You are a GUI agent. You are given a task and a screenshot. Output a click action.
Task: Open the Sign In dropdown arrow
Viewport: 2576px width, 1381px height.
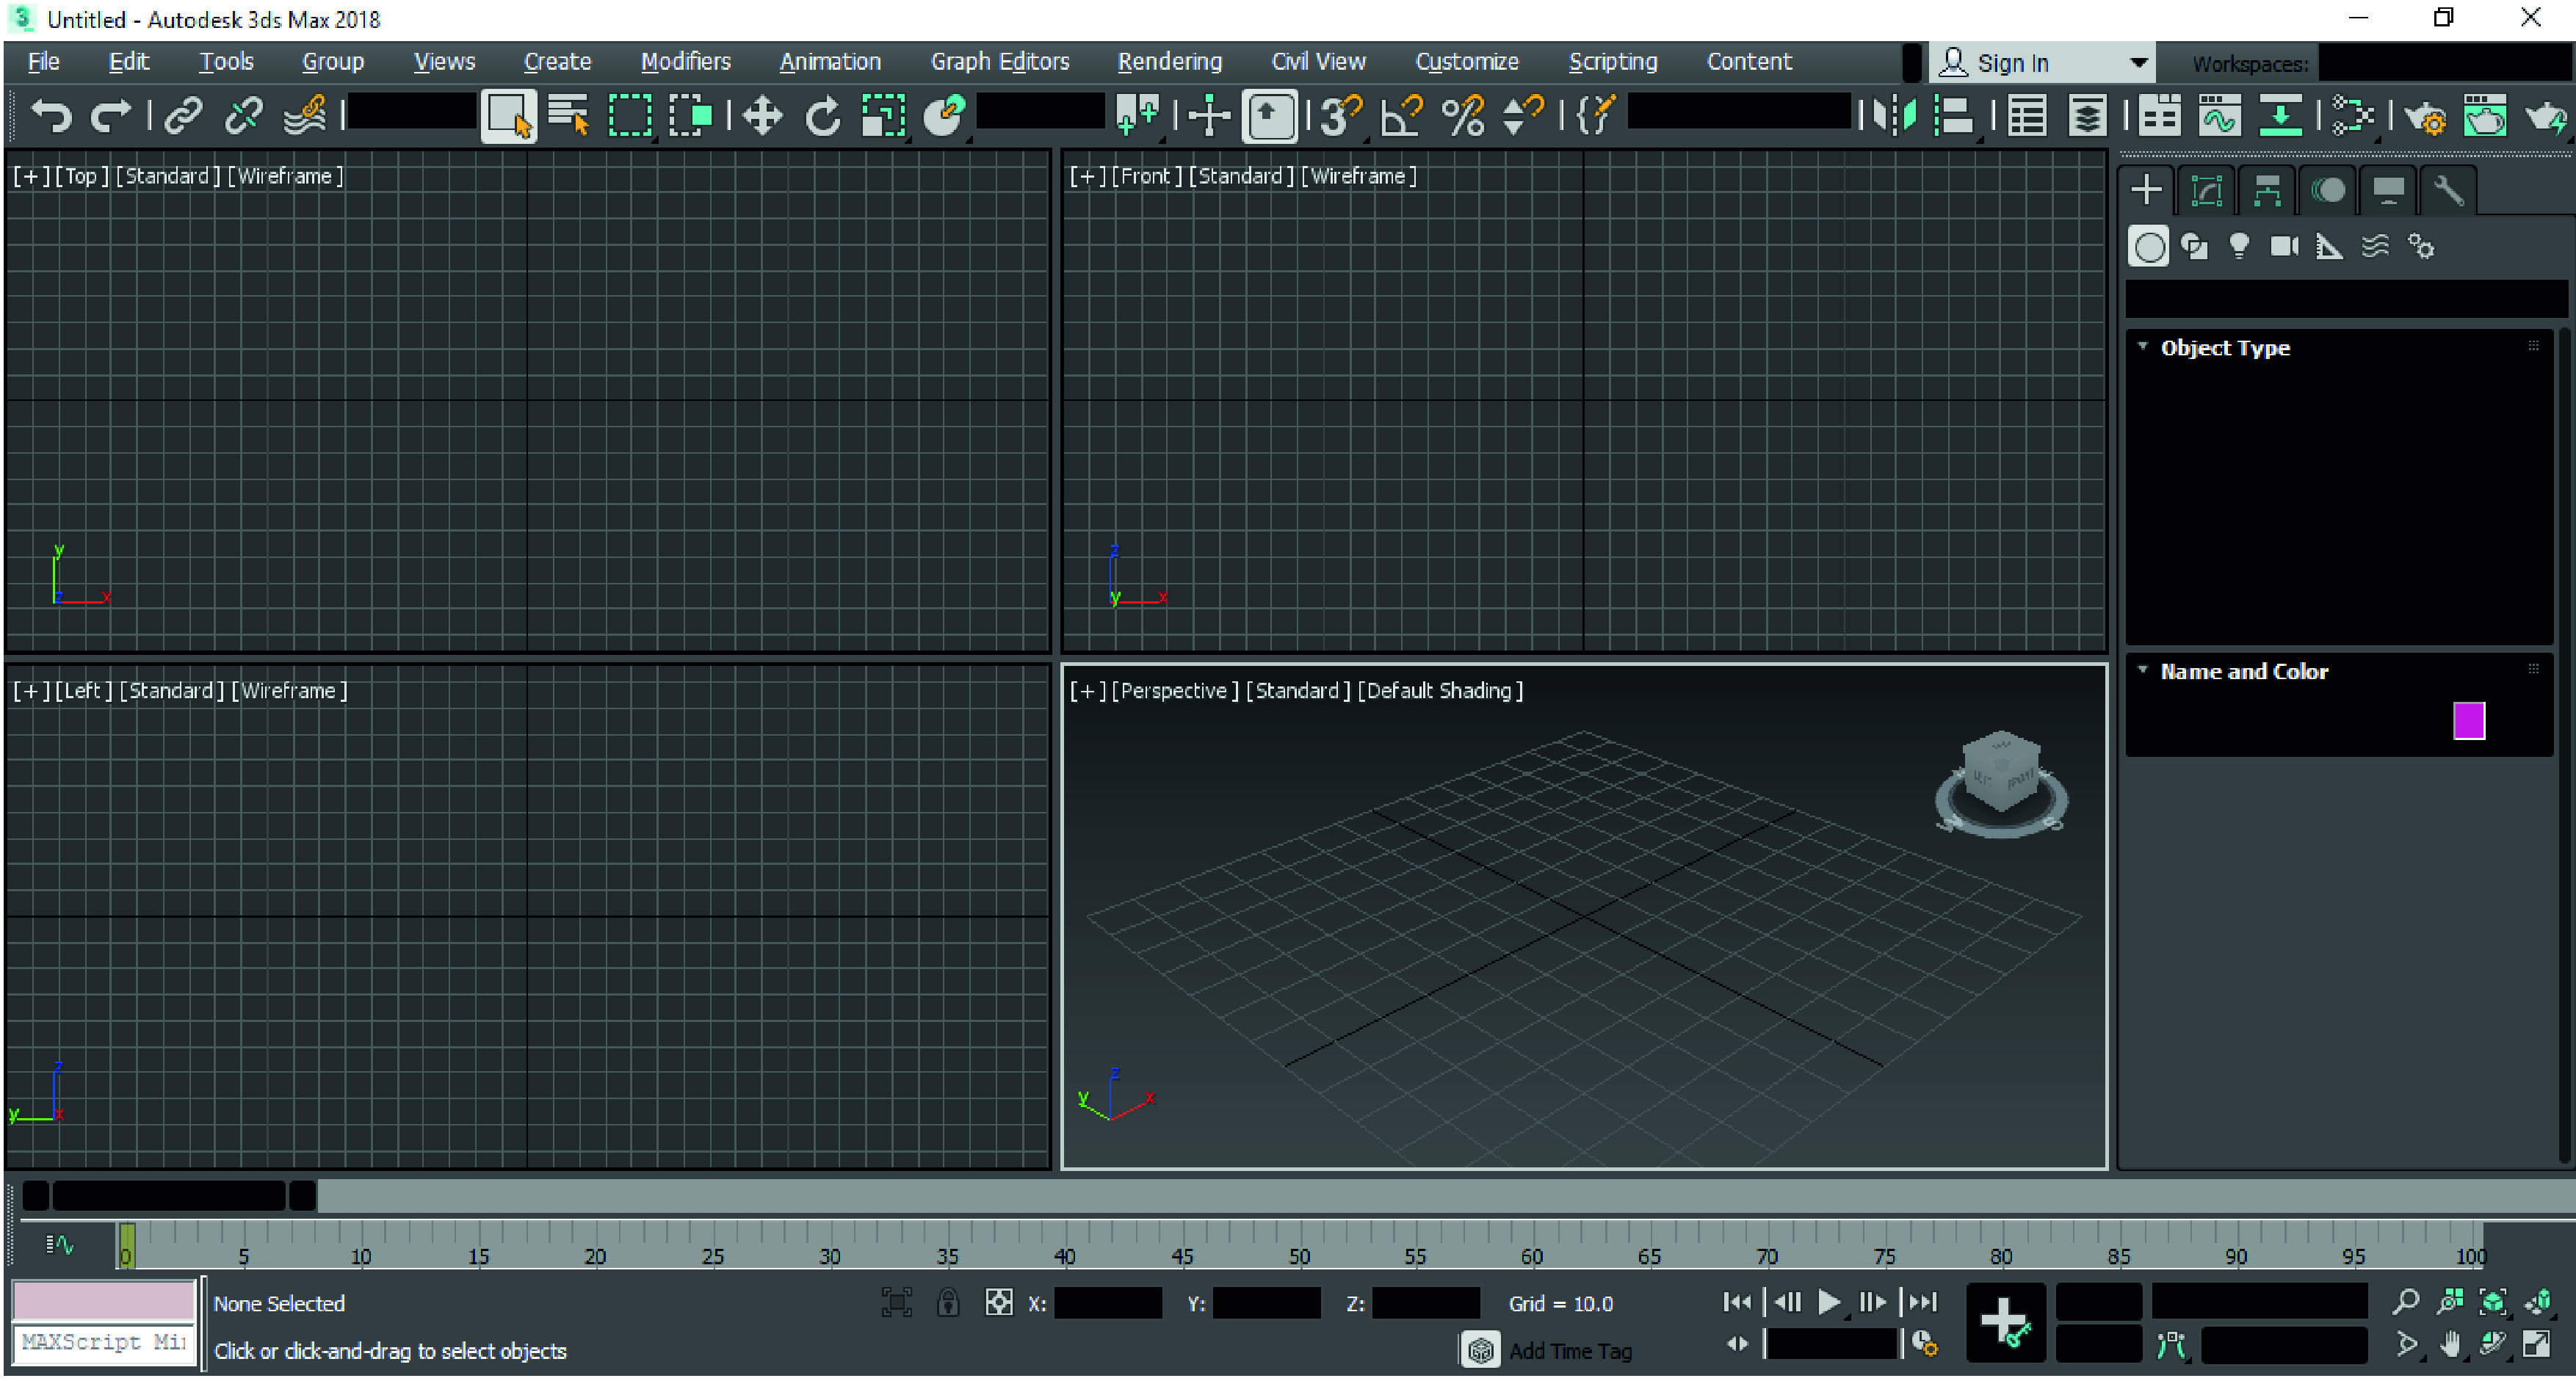pos(2138,63)
